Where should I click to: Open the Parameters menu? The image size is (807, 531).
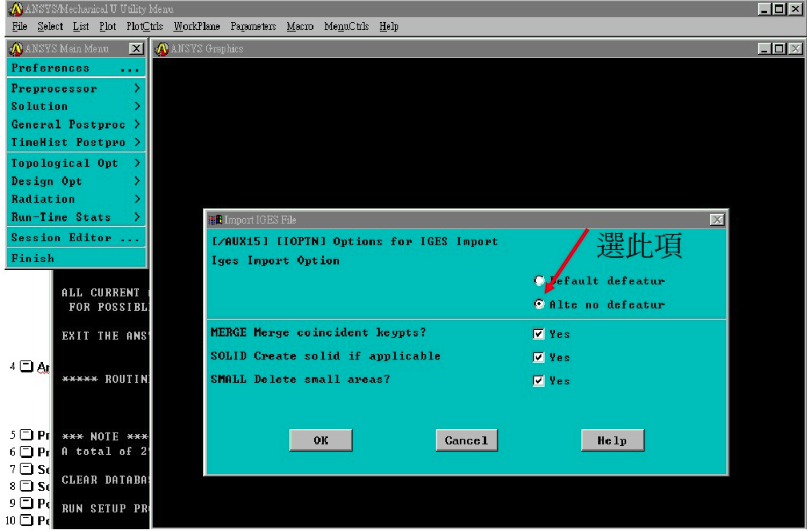[x=253, y=26]
